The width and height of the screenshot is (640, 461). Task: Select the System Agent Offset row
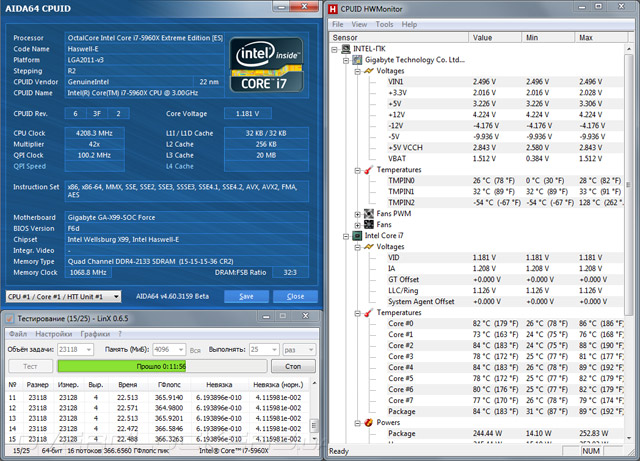(x=505, y=301)
